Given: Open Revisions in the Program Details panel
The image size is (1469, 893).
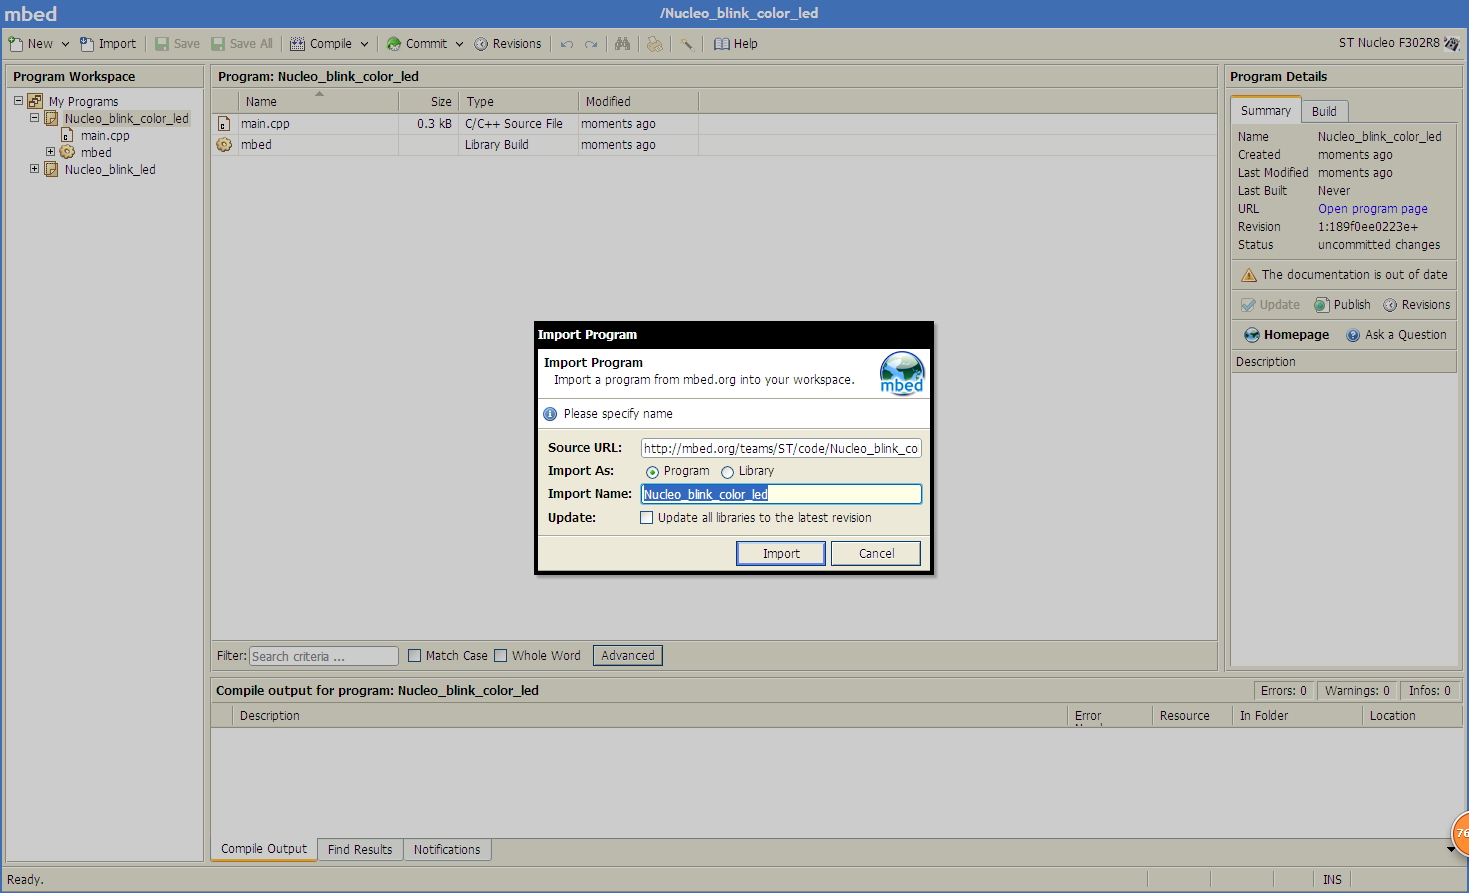Looking at the screenshot, I should (1416, 305).
